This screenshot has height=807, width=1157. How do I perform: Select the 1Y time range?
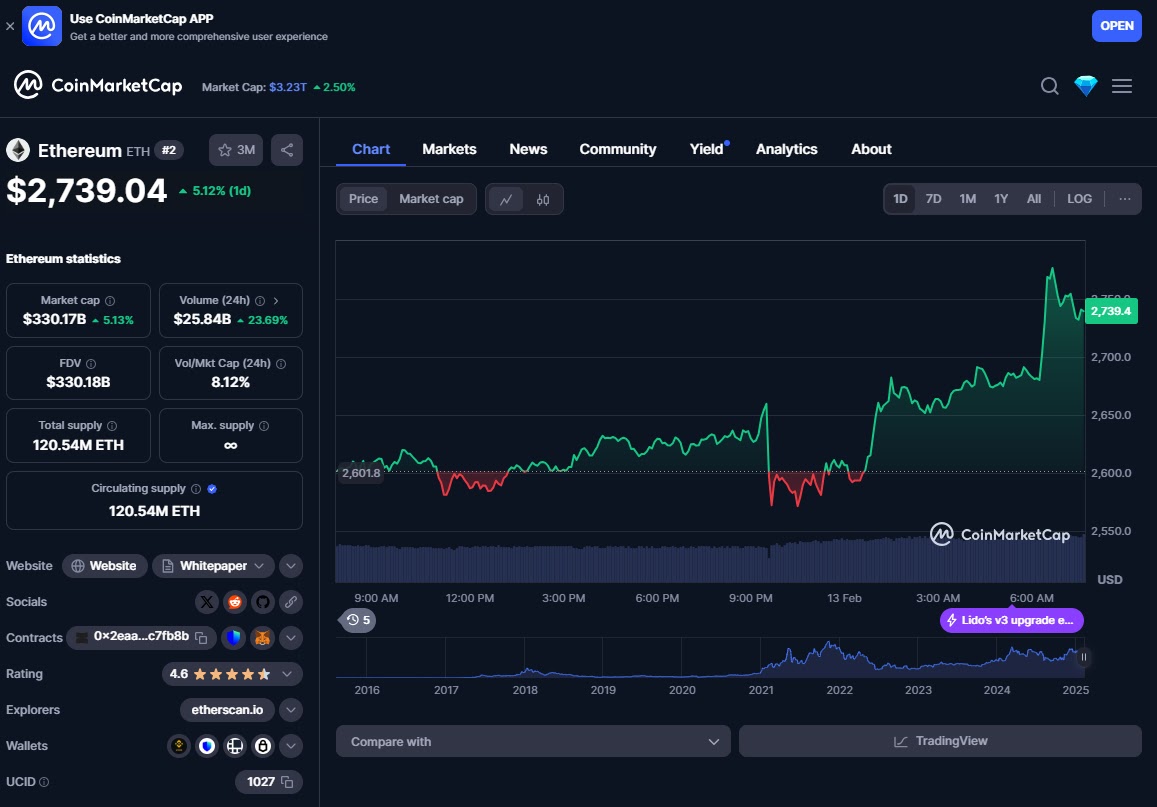pos(1001,198)
